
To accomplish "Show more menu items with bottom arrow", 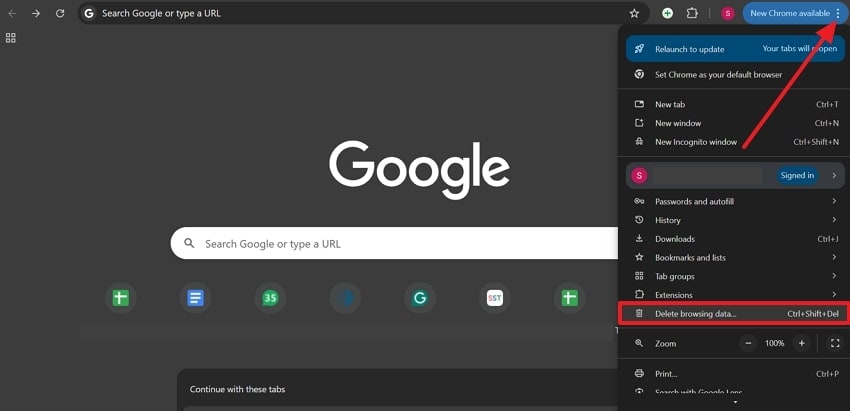I will (736, 402).
